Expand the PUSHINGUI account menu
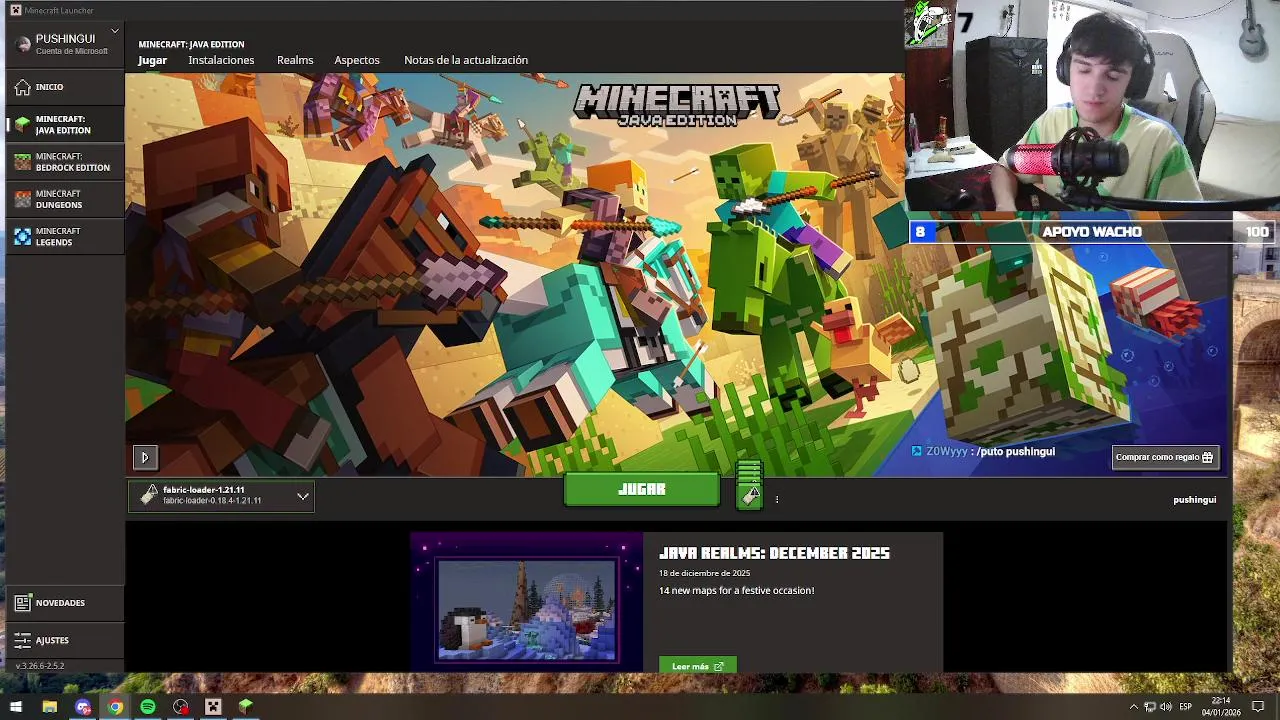This screenshot has width=1280, height=720. 115,31
